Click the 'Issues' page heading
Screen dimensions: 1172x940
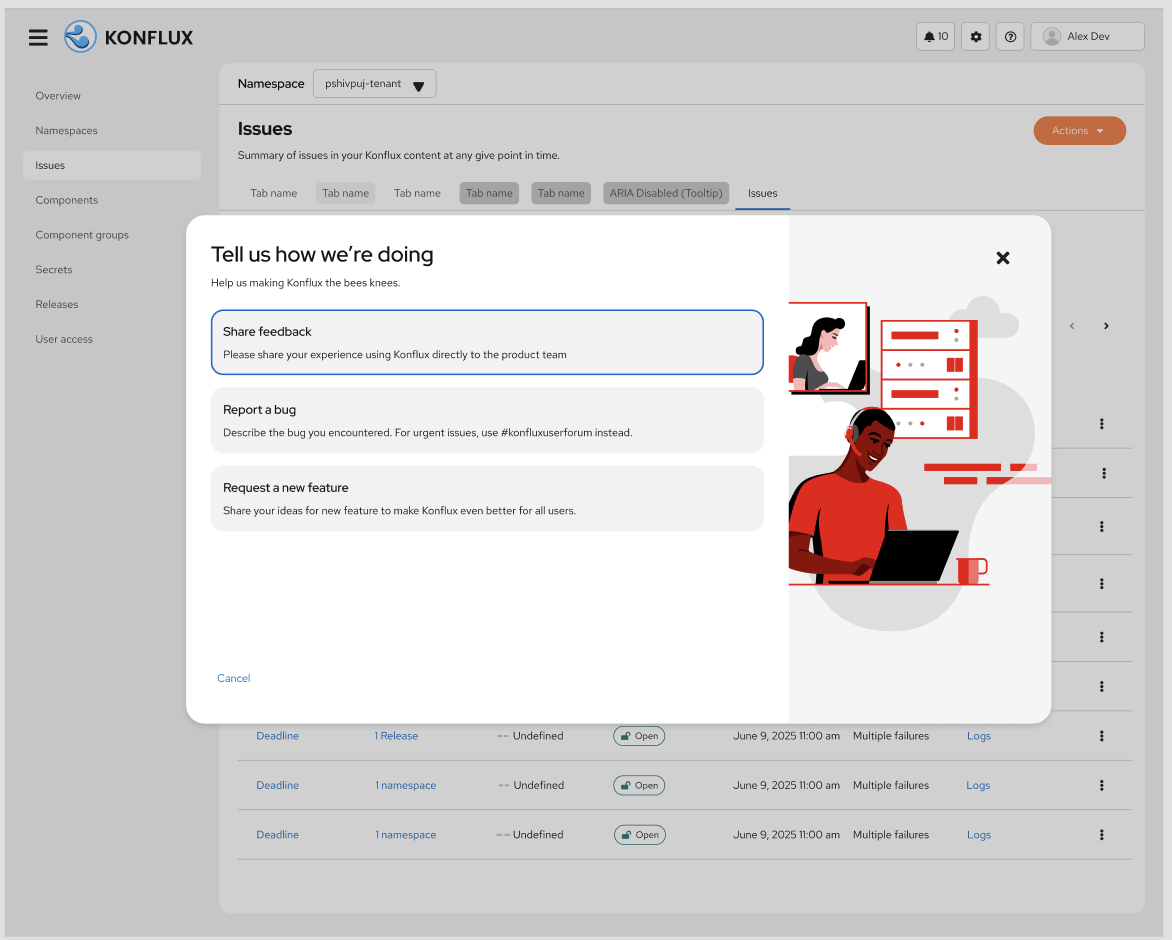[x=265, y=129]
